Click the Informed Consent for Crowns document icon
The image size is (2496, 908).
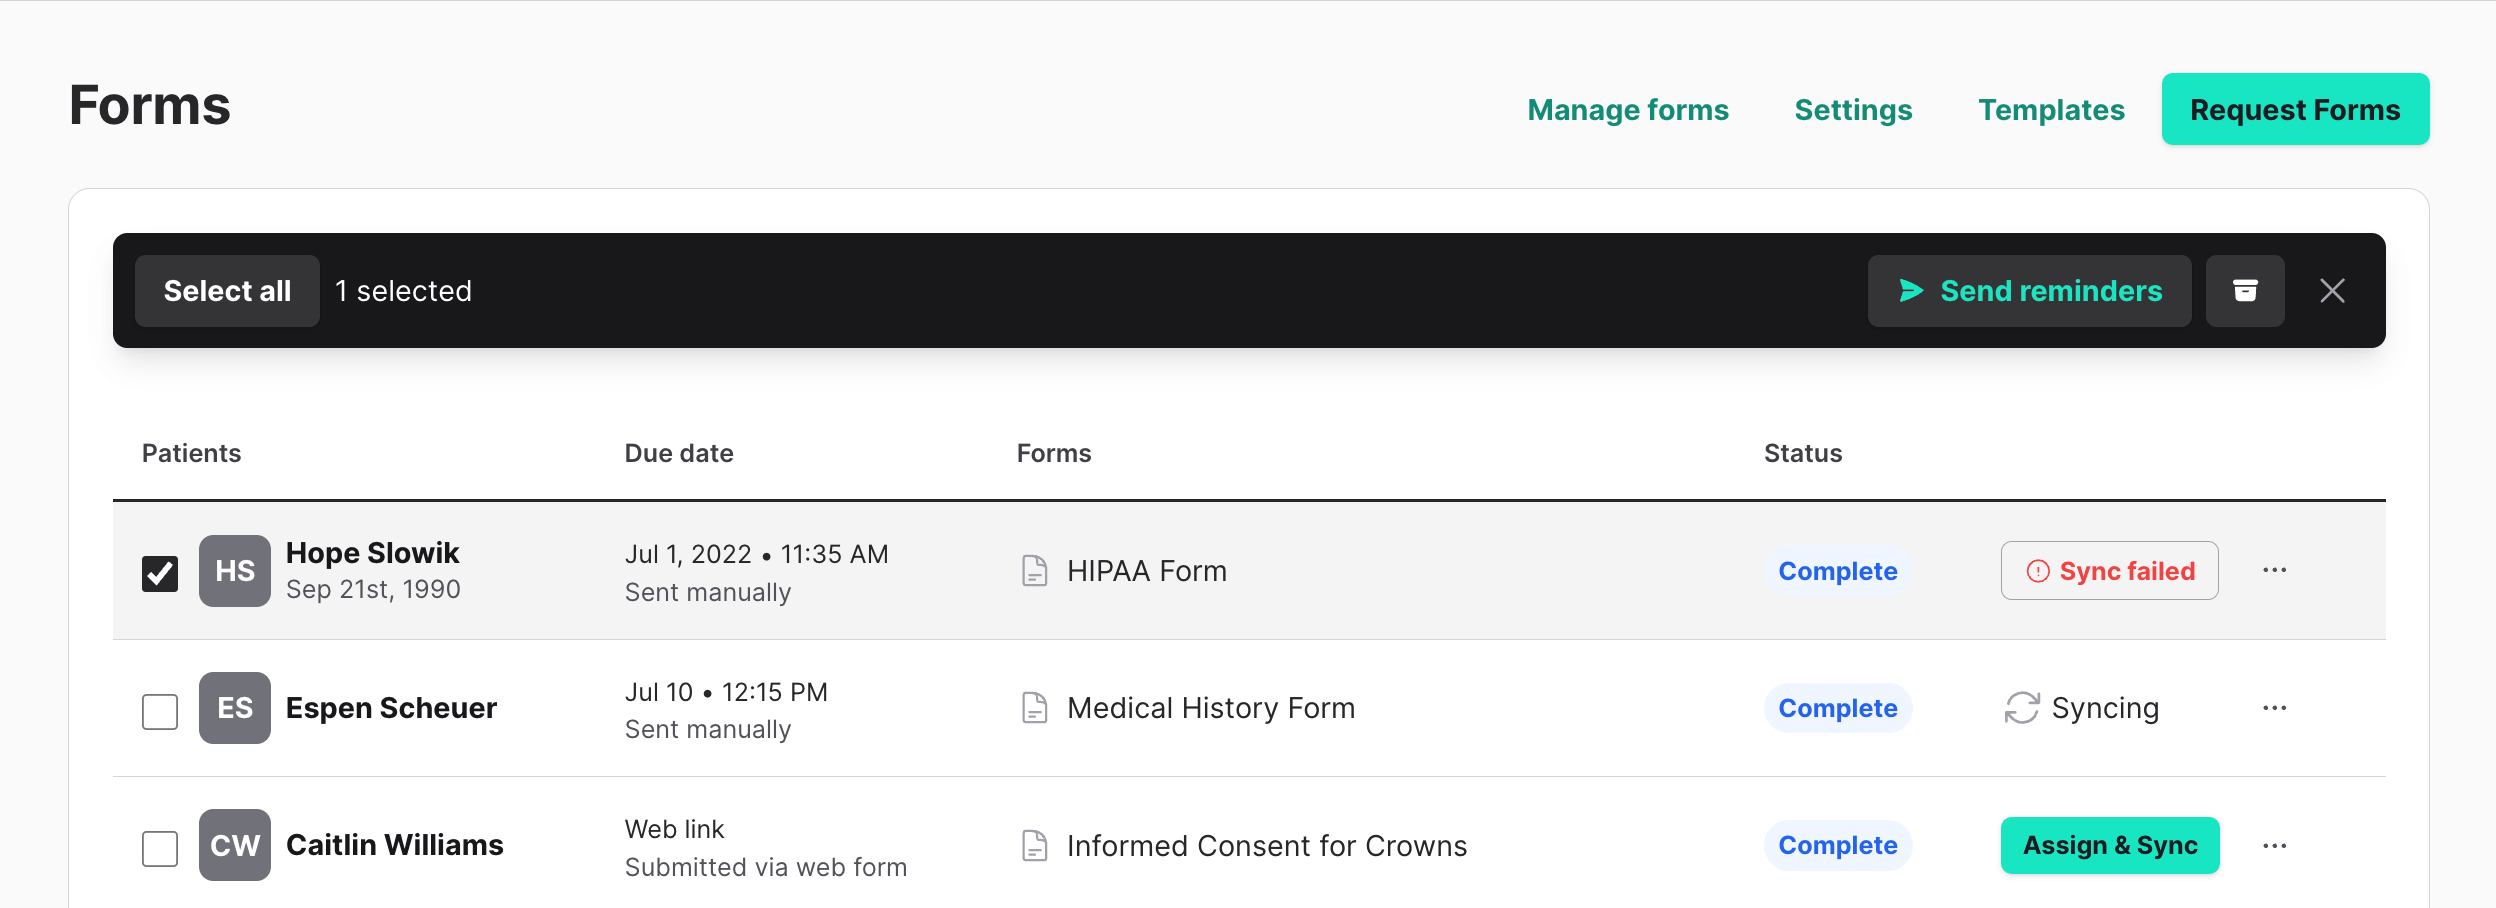click(1035, 846)
